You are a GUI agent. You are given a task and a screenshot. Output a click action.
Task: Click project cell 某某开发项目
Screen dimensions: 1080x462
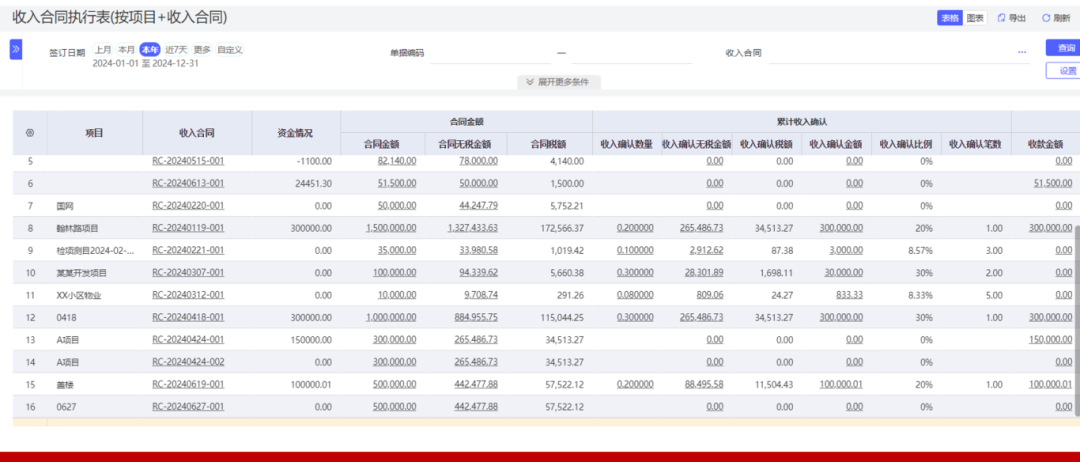(81, 273)
